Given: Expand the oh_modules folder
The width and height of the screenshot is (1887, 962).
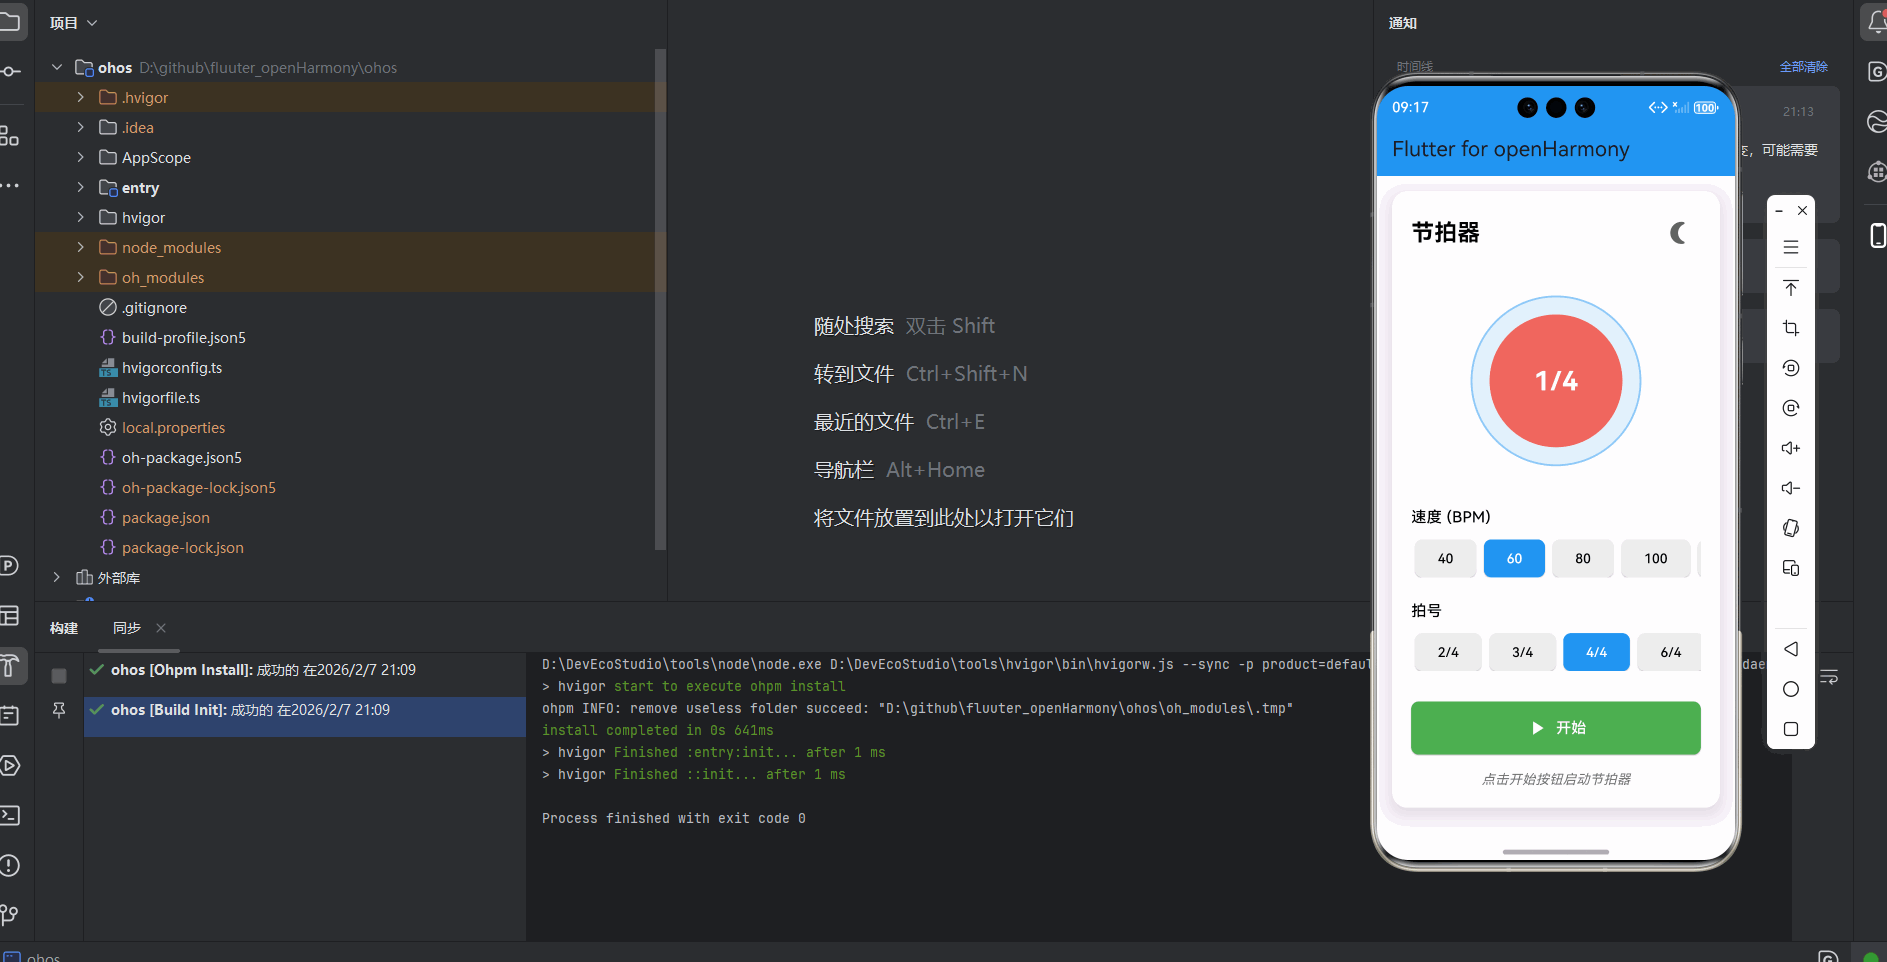Looking at the screenshot, I should click(81, 277).
